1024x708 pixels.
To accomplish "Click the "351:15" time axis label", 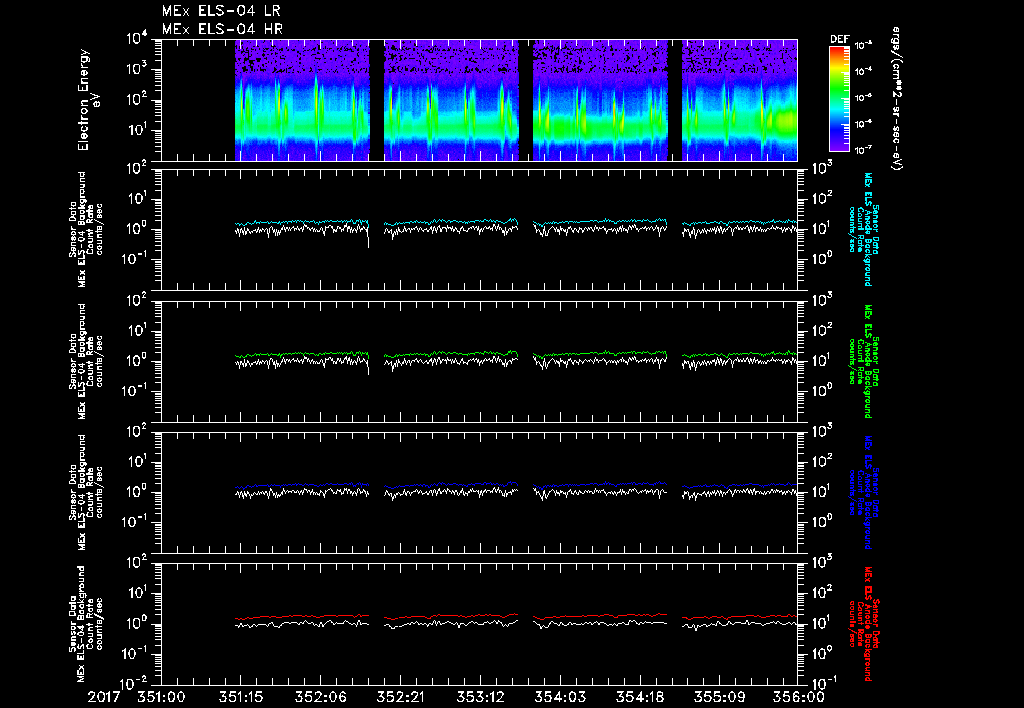I will coord(241,697).
